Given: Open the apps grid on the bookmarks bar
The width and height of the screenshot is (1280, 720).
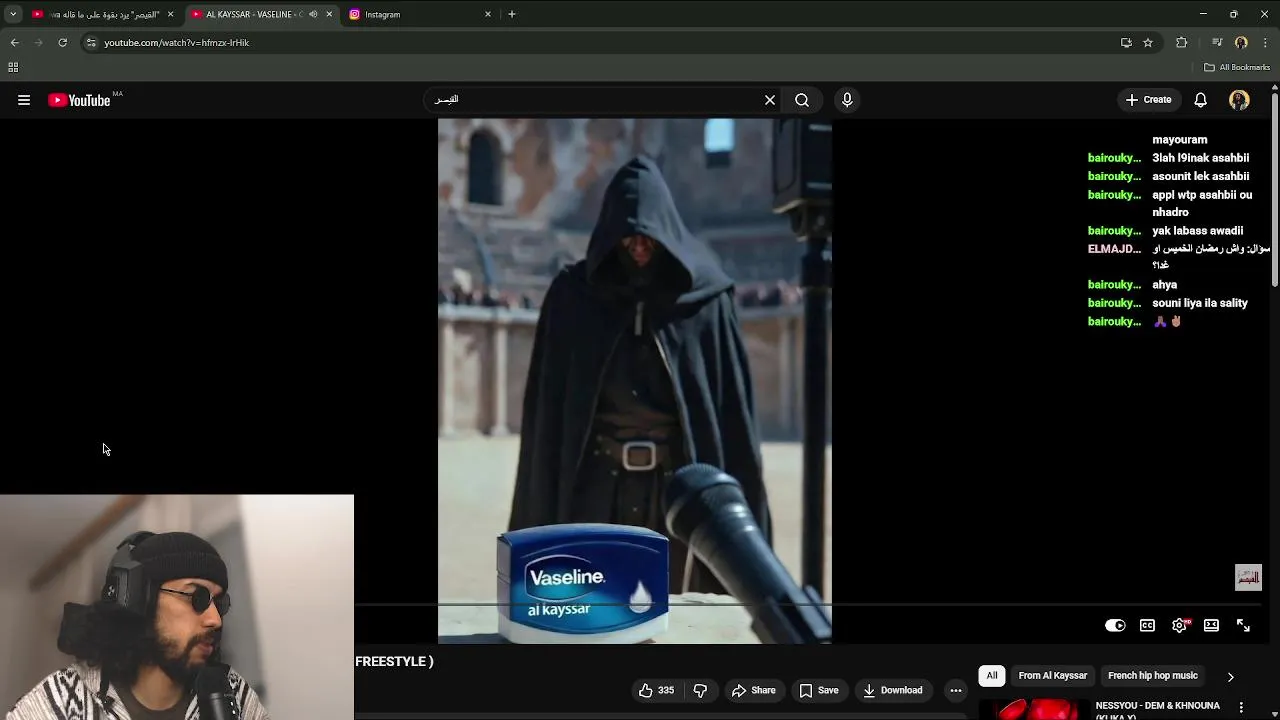Looking at the screenshot, I should coord(13,67).
